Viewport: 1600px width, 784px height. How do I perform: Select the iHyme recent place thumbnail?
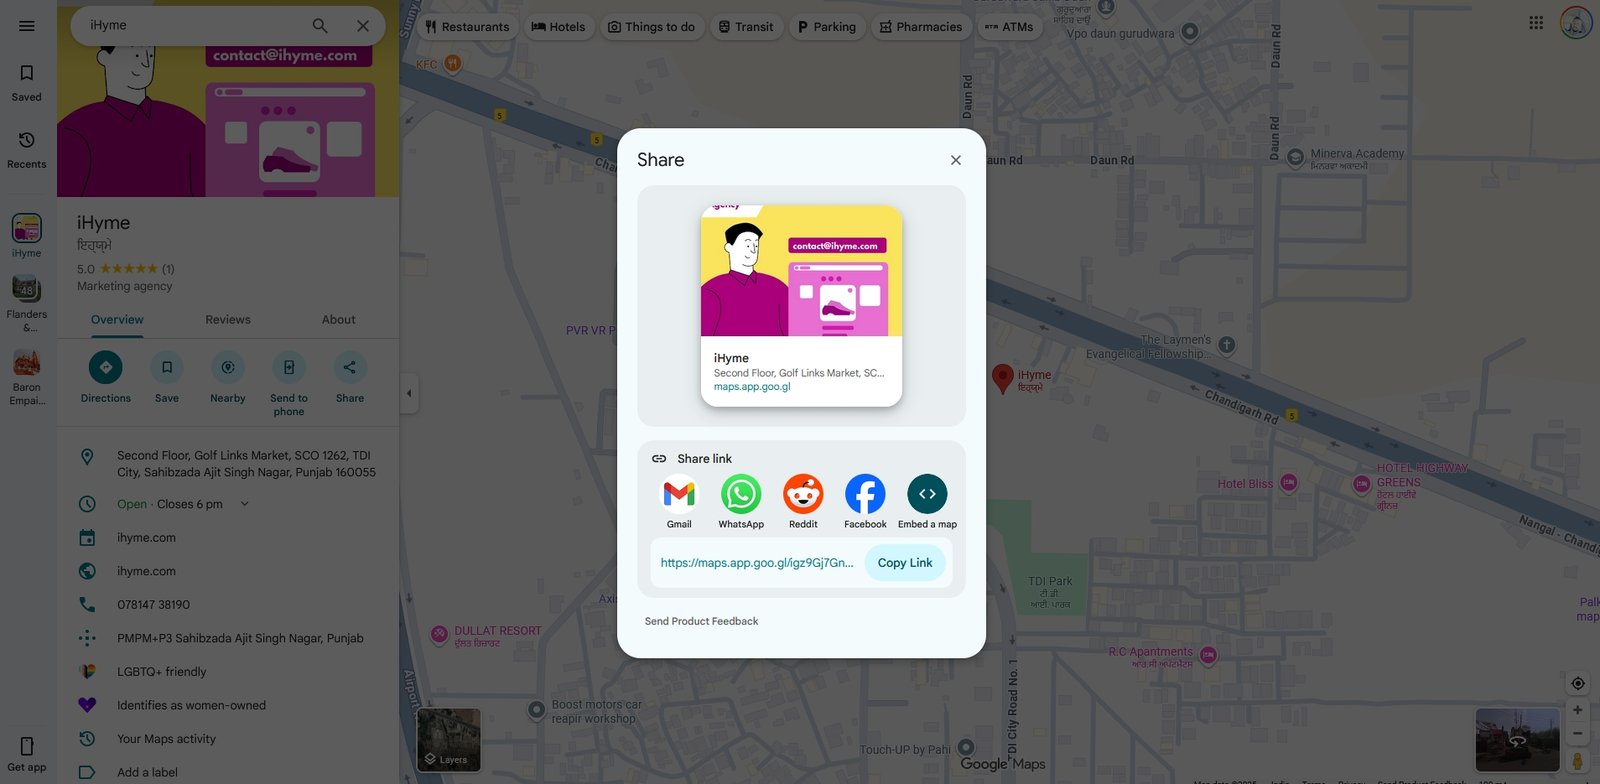(x=27, y=228)
